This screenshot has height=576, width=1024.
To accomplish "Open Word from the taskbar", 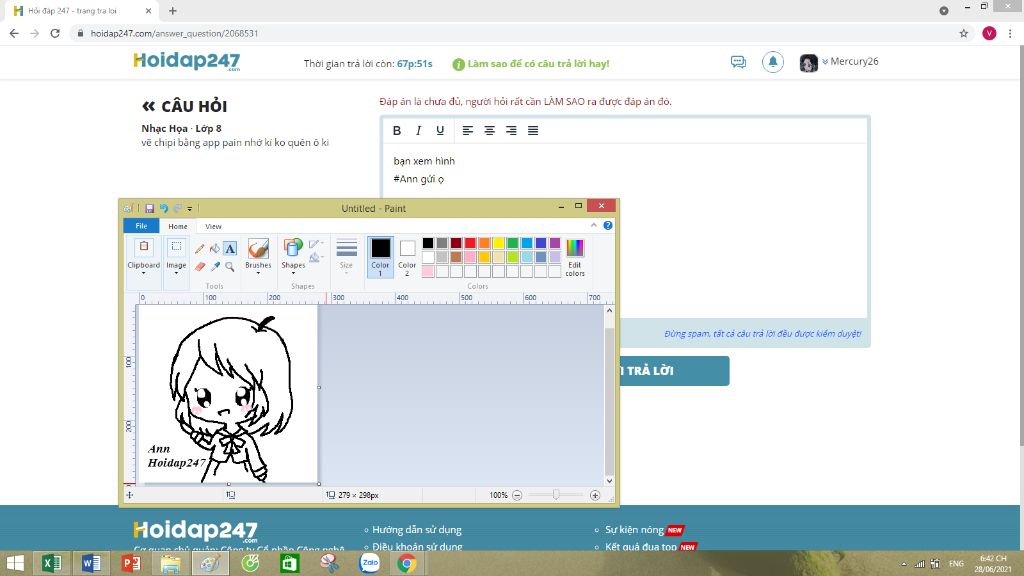I will (x=91, y=563).
